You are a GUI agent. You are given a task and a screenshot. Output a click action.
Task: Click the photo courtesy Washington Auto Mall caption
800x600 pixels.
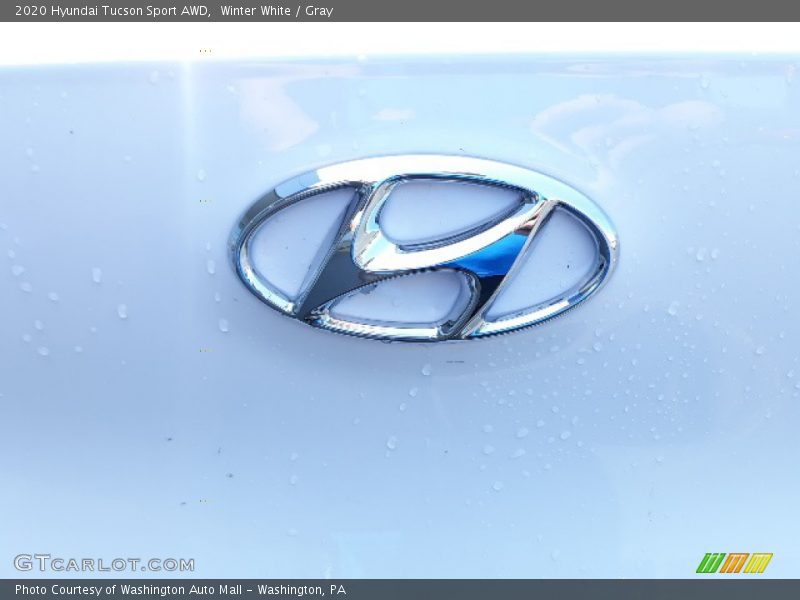pos(181,590)
